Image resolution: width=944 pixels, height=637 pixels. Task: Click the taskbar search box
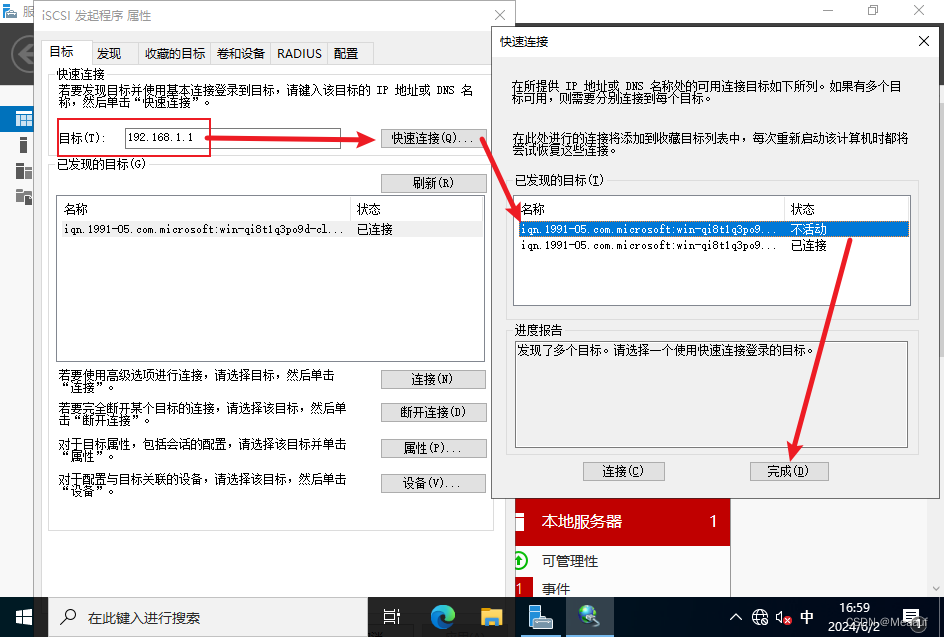click(208, 617)
